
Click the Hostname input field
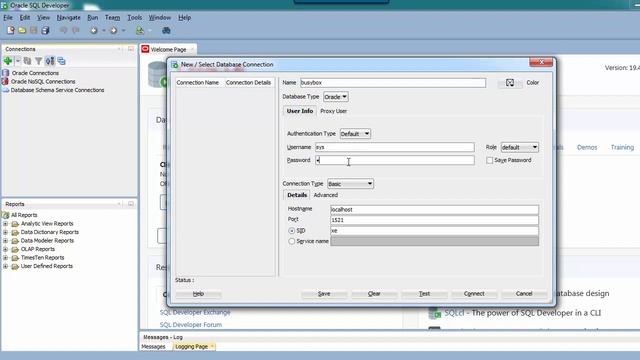[x=434, y=210]
